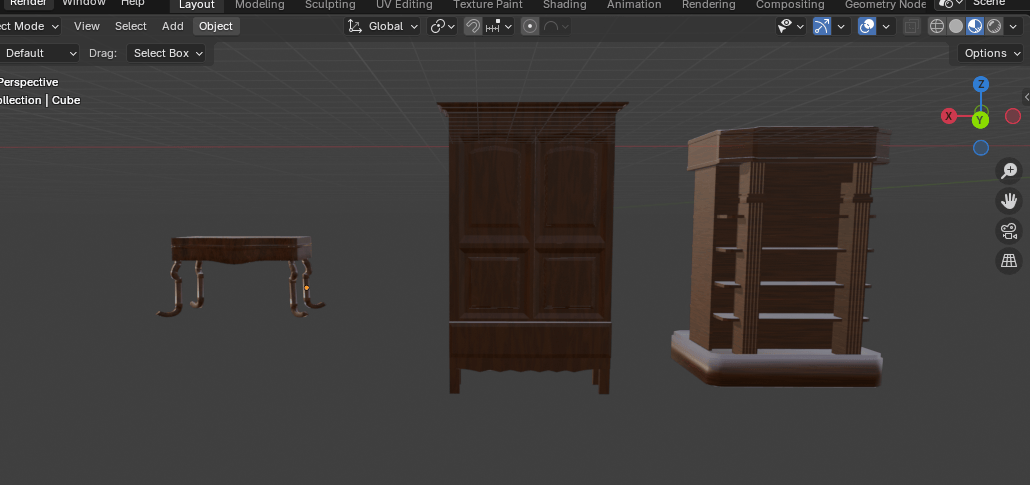Open the Options dropdown

pos(993,53)
